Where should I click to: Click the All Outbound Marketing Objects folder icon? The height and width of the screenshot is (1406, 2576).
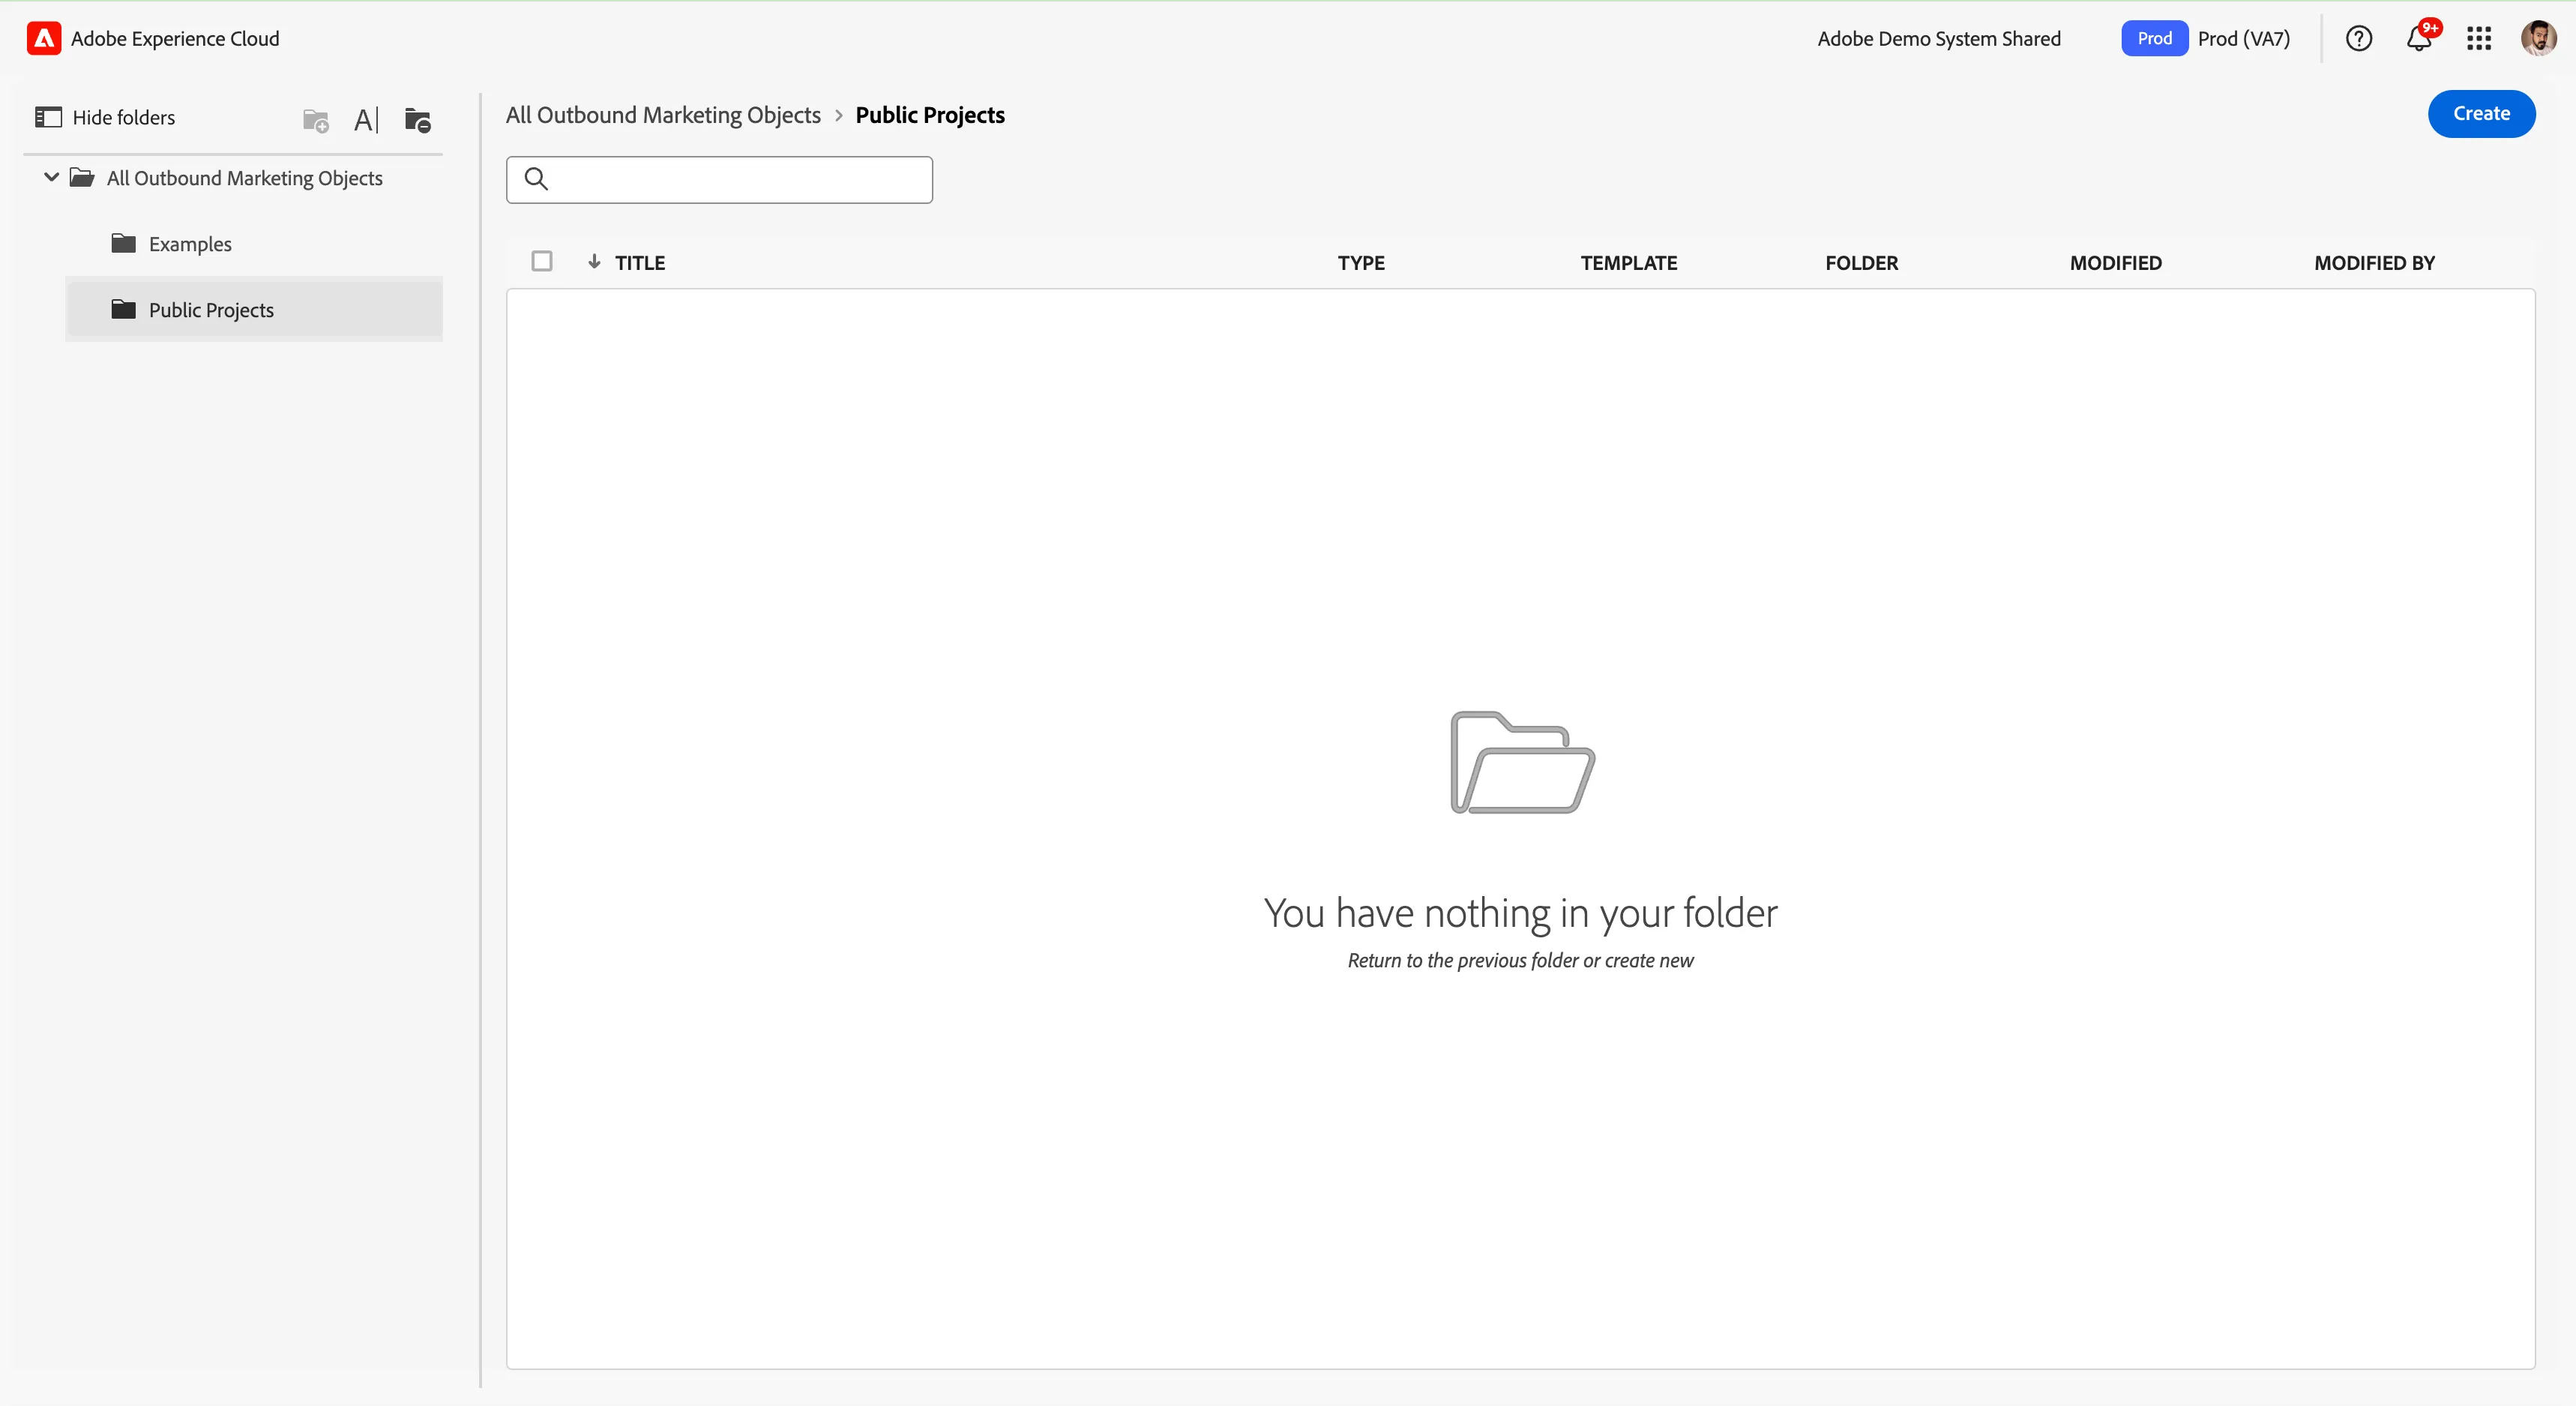(82, 177)
